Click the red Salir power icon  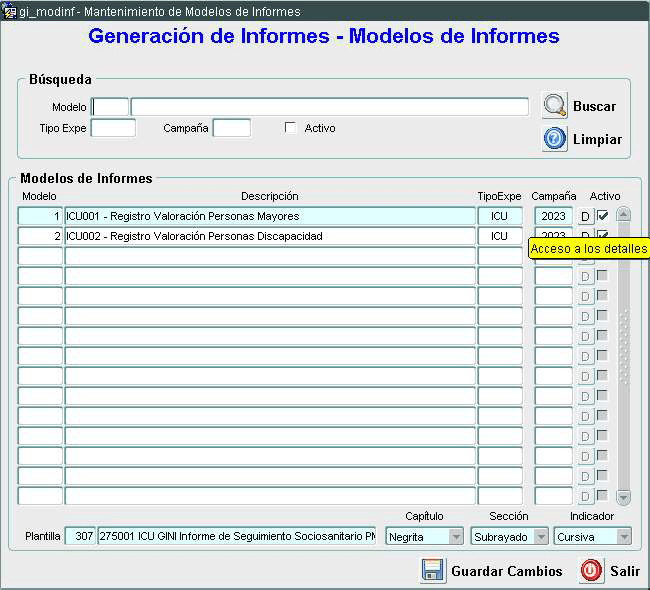(591, 570)
